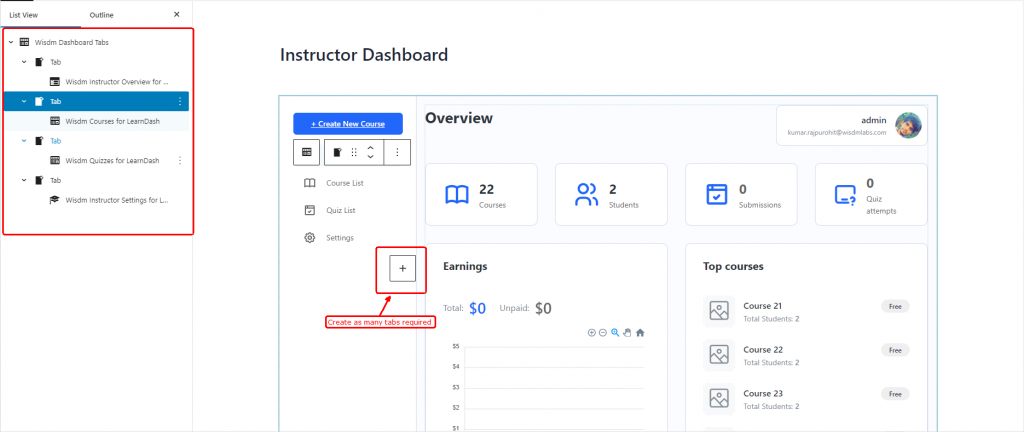This screenshot has height=432, width=1024.
Task: Collapse the Wisdm Dashboard Tabs tree item
Action: tap(11, 42)
